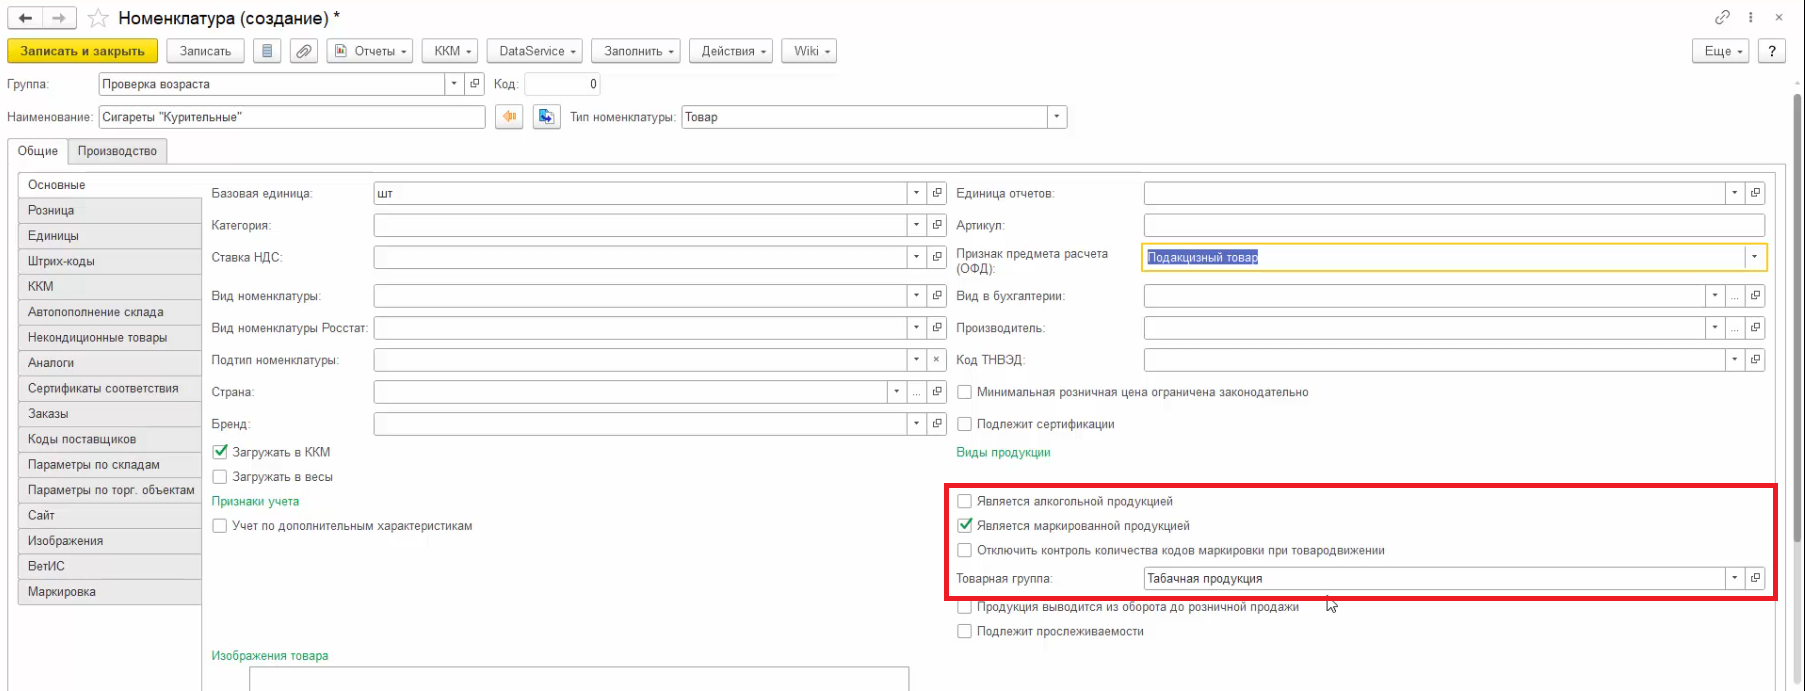Open the Штрих-коды section in sidebar
Viewport: 1805px width, 691px height.
click(x=61, y=261)
